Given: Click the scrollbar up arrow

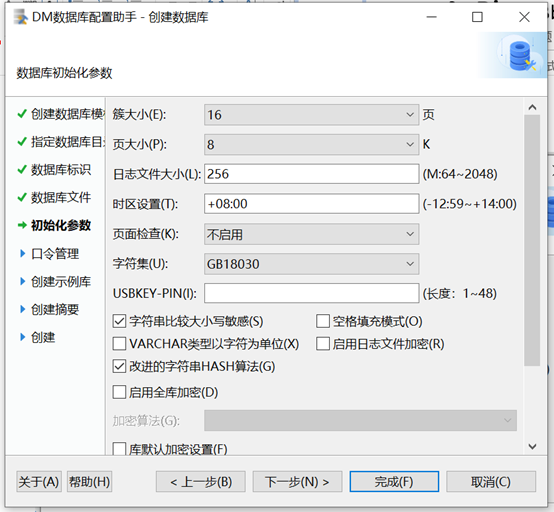Looking at the screenshot, I should coord(532,107).
